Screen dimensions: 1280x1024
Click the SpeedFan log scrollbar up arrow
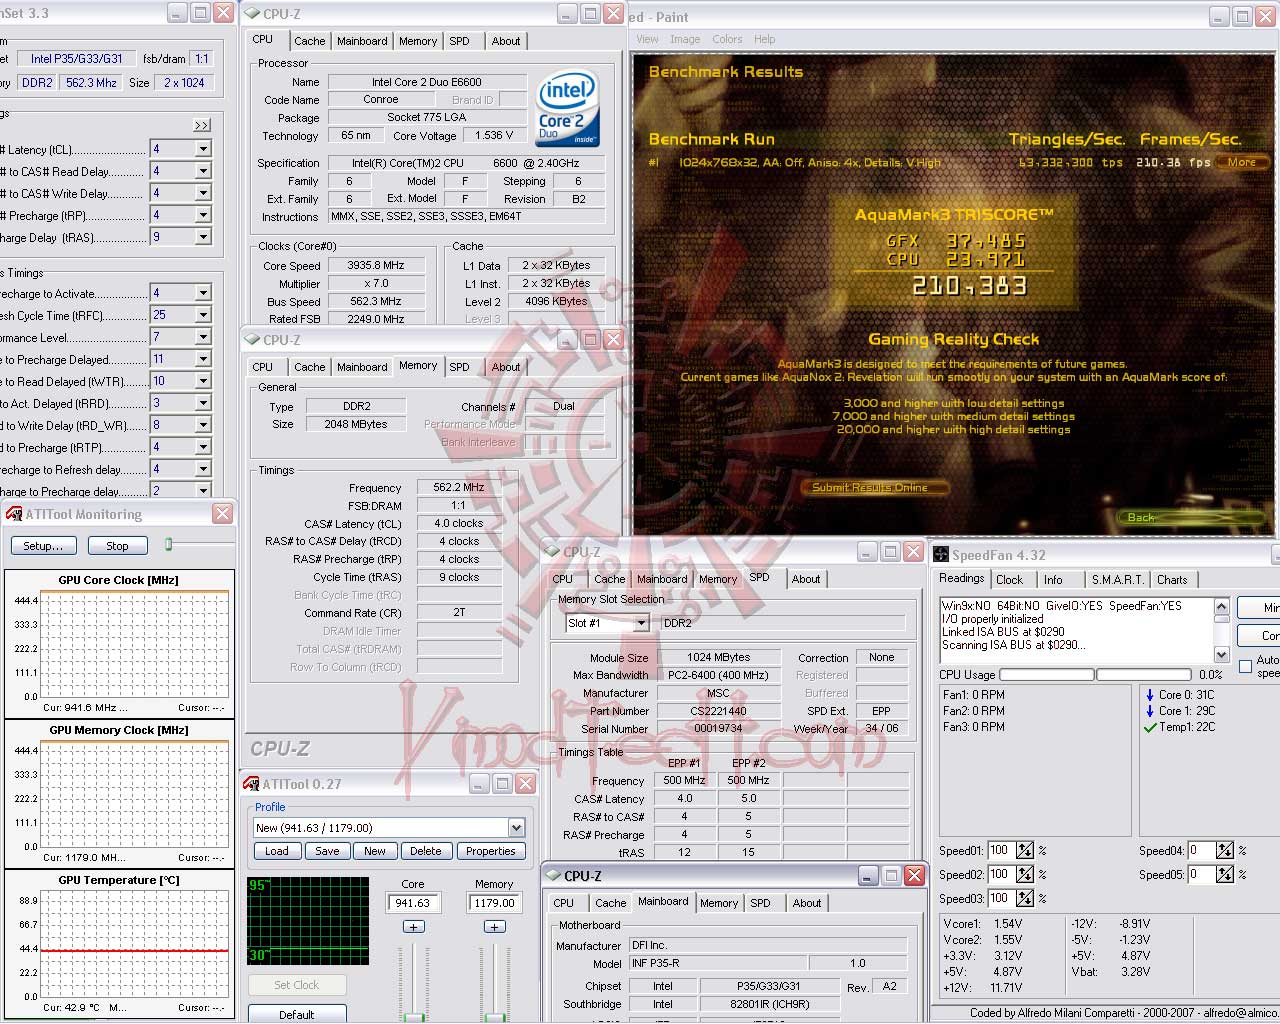pos(1221,606)
